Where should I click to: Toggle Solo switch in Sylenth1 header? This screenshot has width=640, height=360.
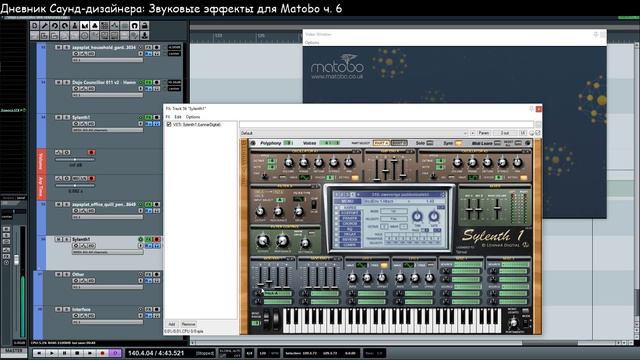(430, 143)
